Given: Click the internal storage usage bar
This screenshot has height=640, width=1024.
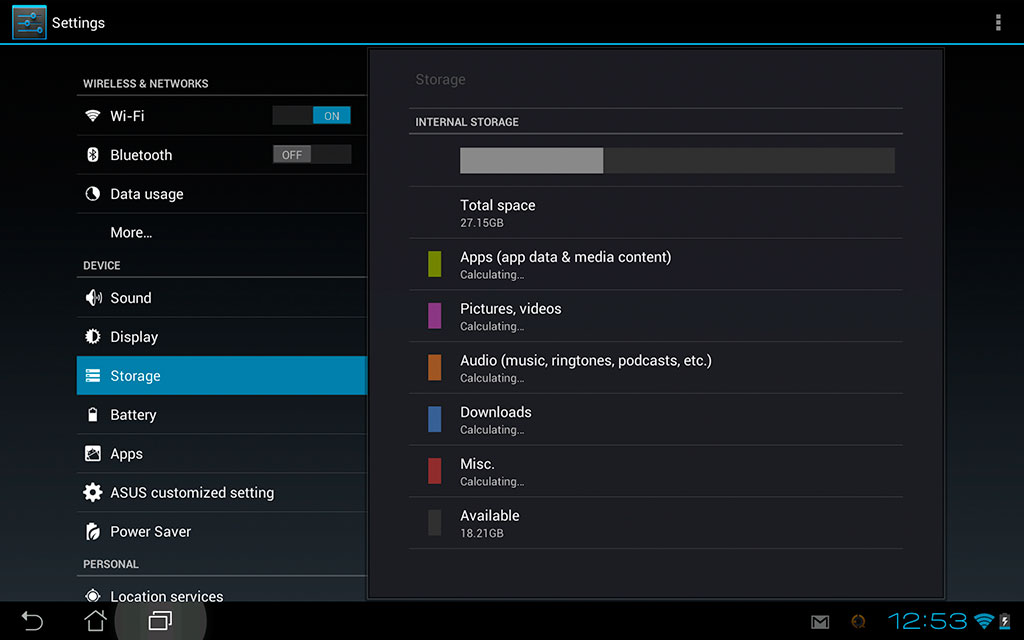Looking at the screenshot, I should tap(676, 161).
